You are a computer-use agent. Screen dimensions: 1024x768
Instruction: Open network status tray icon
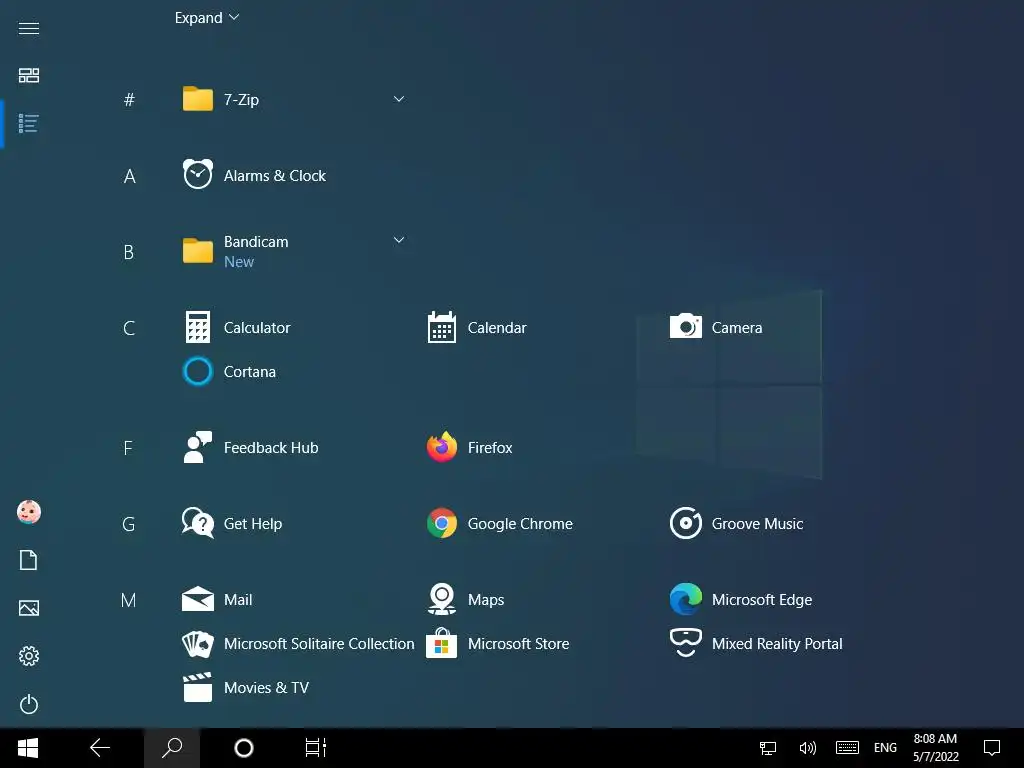(x=768, y=748)
